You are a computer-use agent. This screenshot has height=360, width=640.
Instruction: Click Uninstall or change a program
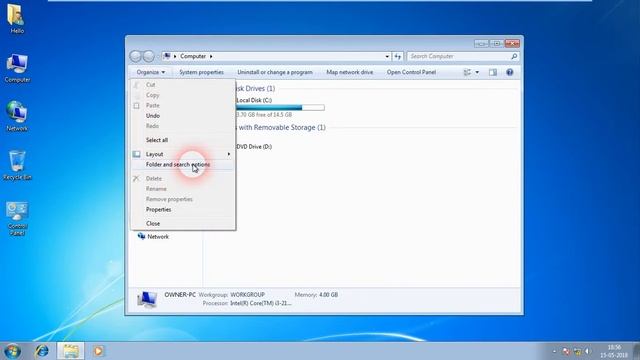tap(275, 72)
